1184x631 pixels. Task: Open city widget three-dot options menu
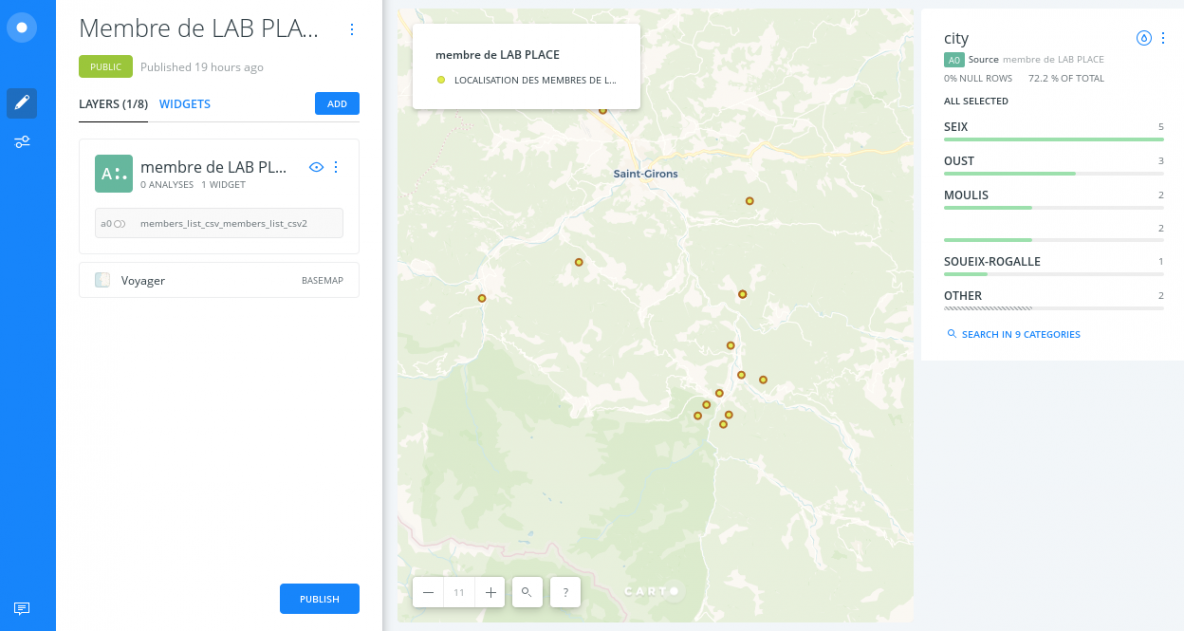(1163, 38)
